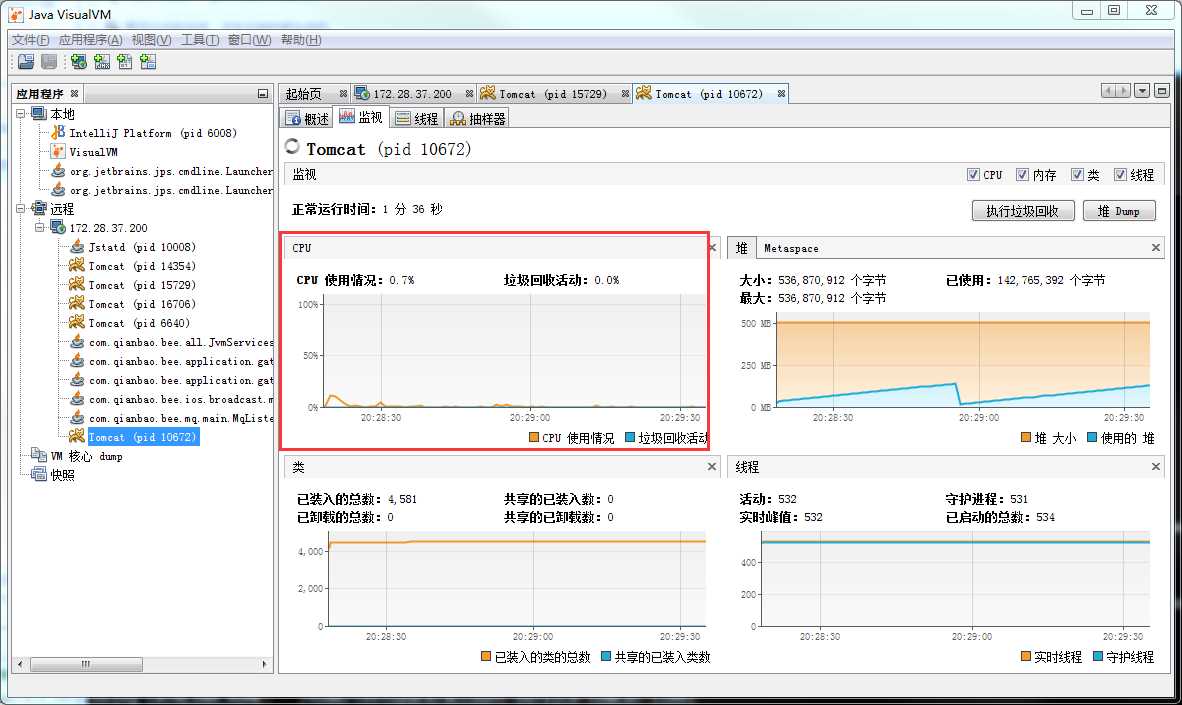Click the IntelliJ Platform (pid 6008) icon
1182x705 pixels.
click(x=58, y=133)
